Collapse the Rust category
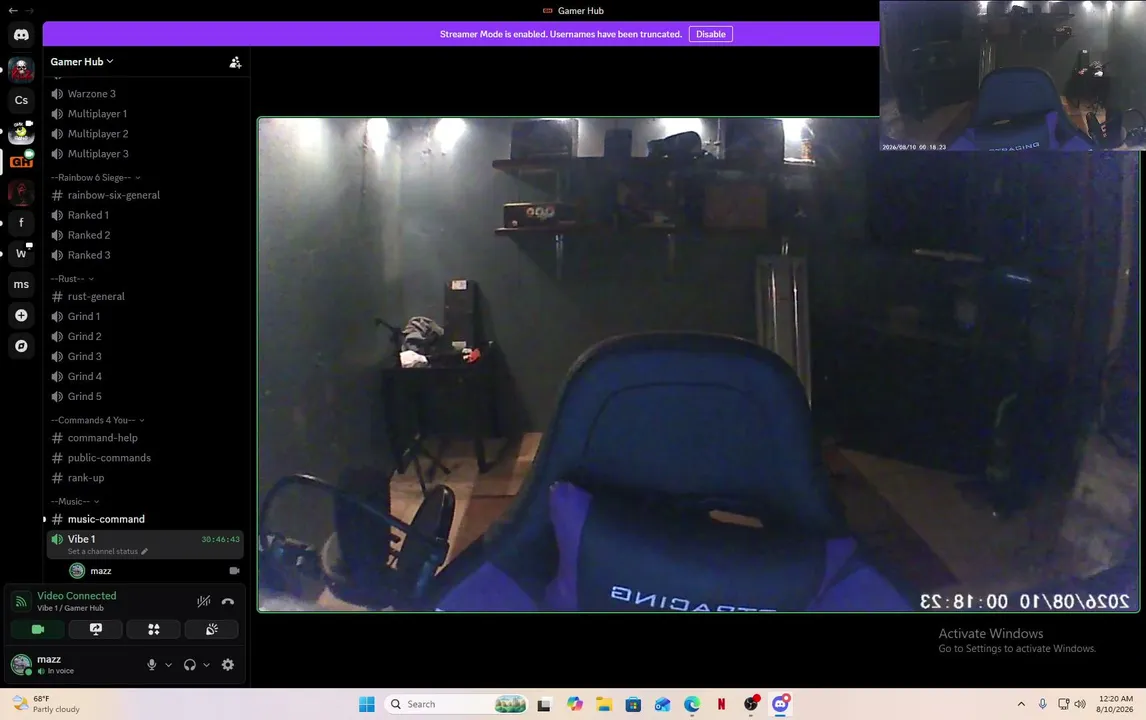The height and width of the screenshot is (720, 1146). tap(72, 278)
